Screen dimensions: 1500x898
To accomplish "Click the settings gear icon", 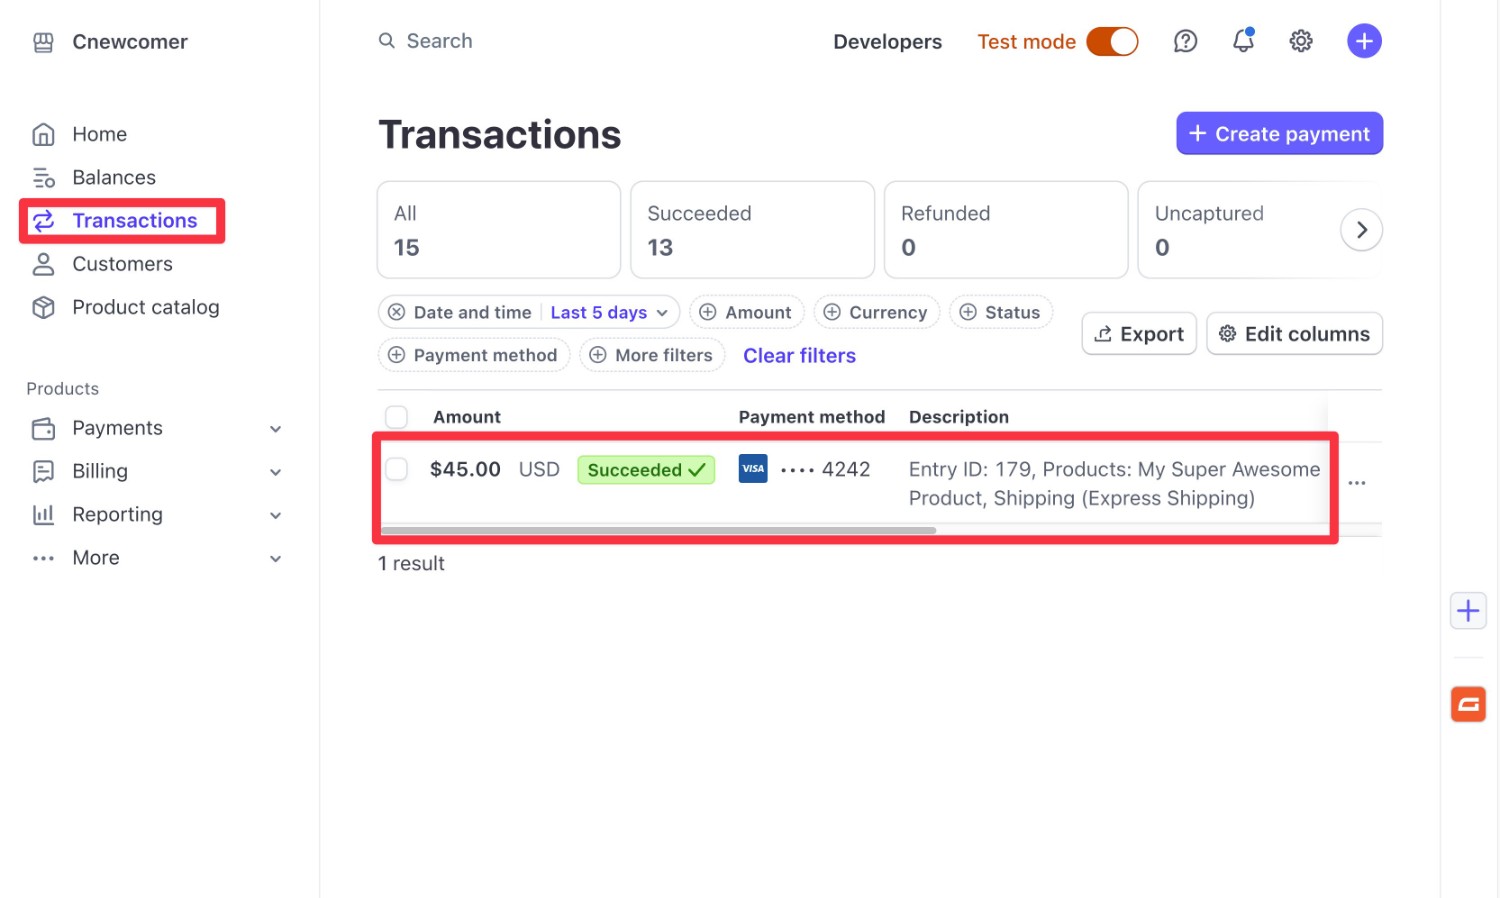I will [x=1301, y=41].
